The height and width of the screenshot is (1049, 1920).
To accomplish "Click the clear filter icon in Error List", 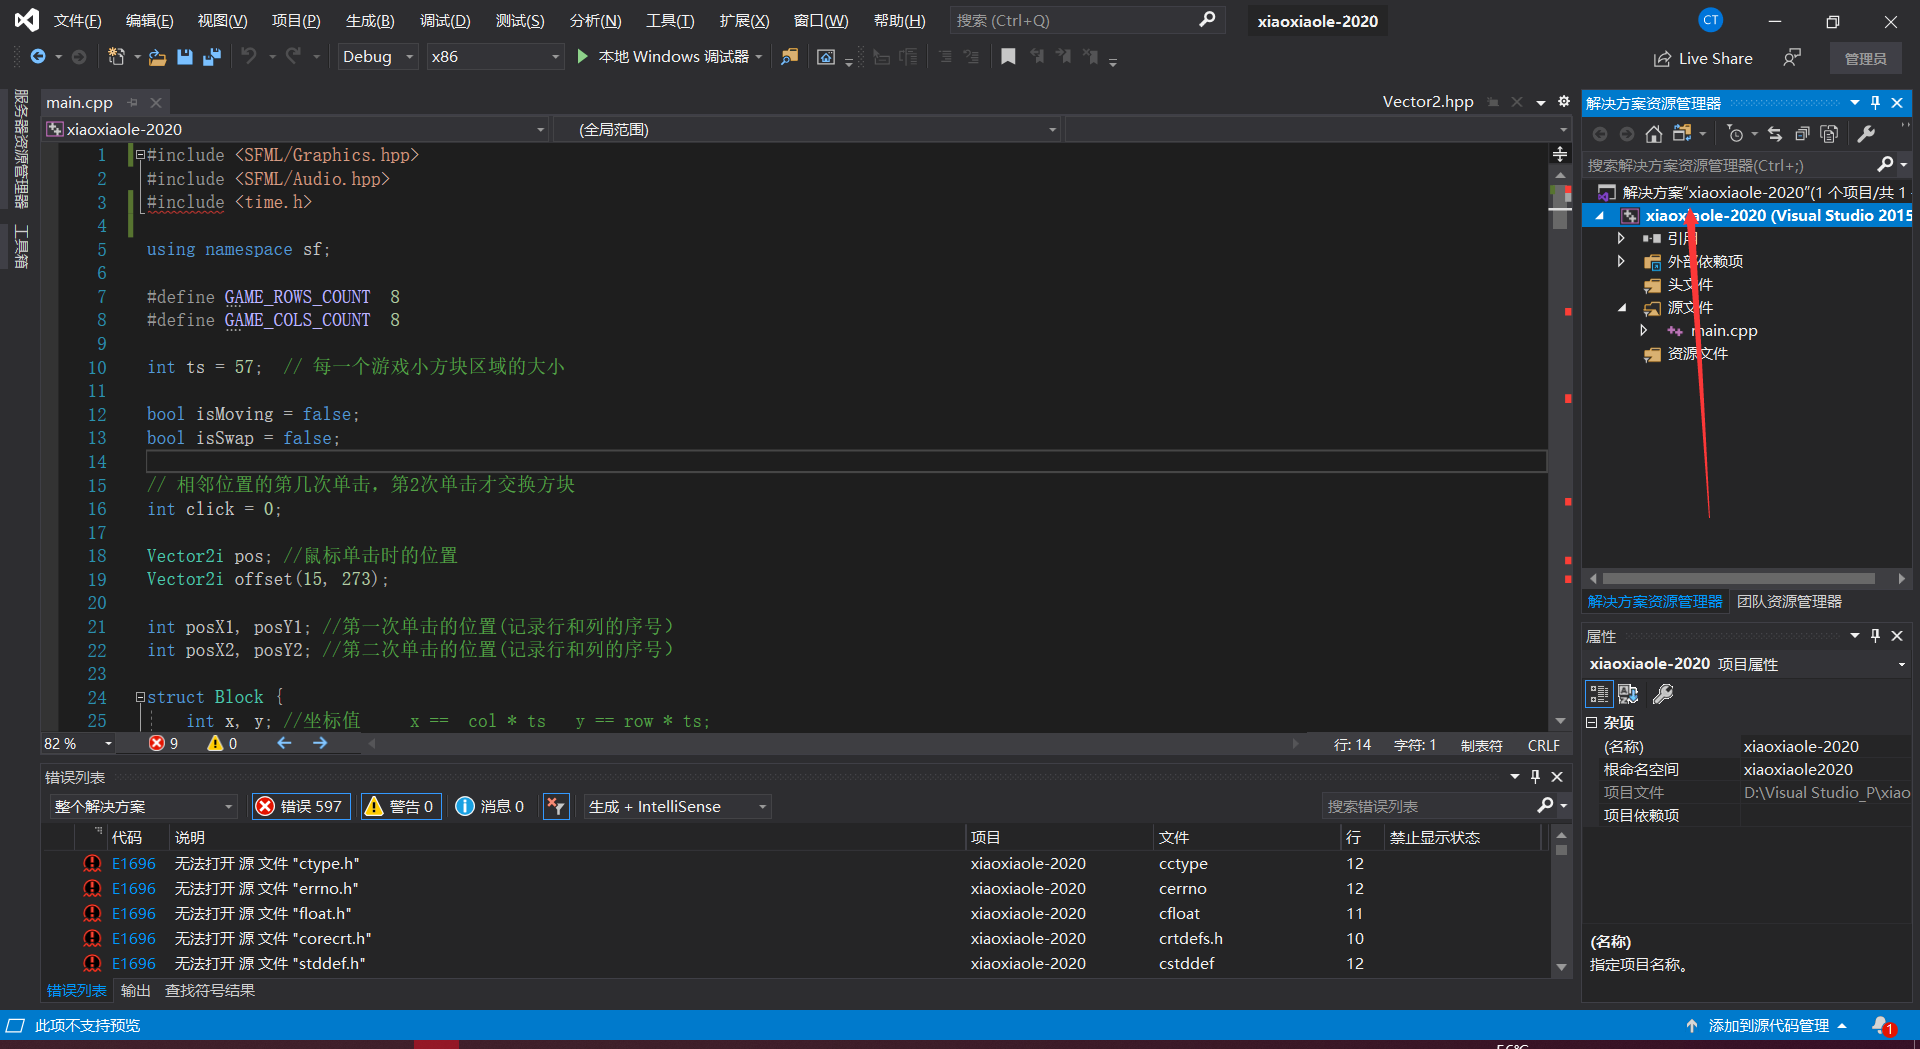I will click(x=556, y=806).
